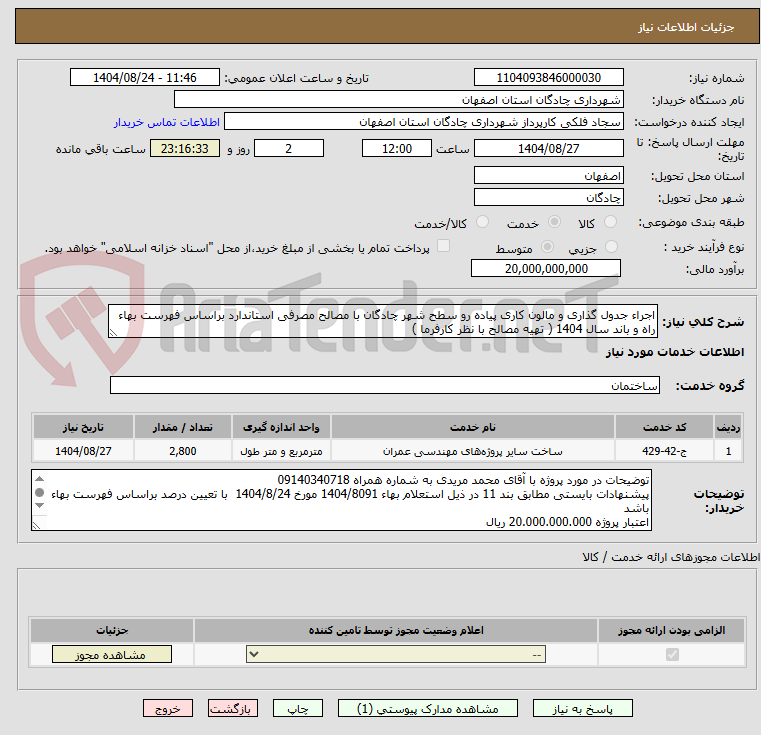
Task: Click scroll up arrow in buyer notes
Action: 40,479
